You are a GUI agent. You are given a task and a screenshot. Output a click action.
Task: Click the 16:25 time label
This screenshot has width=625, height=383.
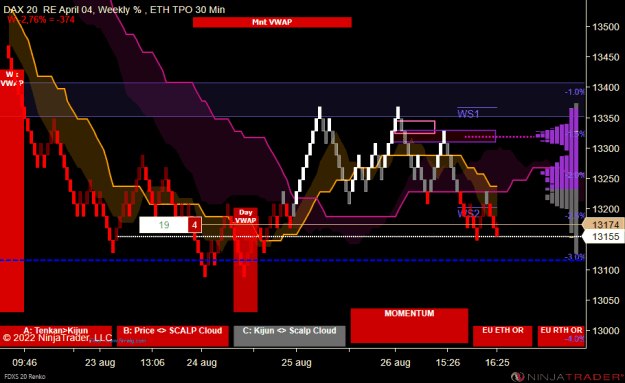pos(497,363)
